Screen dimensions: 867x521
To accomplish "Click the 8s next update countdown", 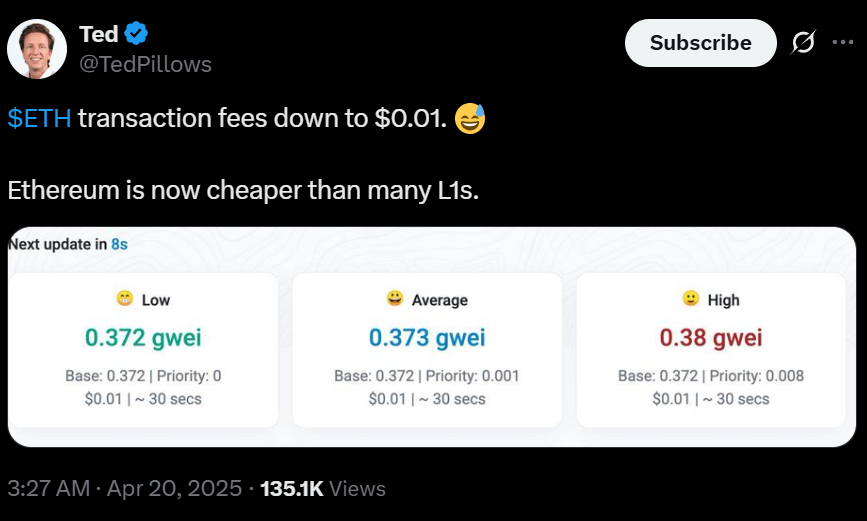I will [119, 243].
